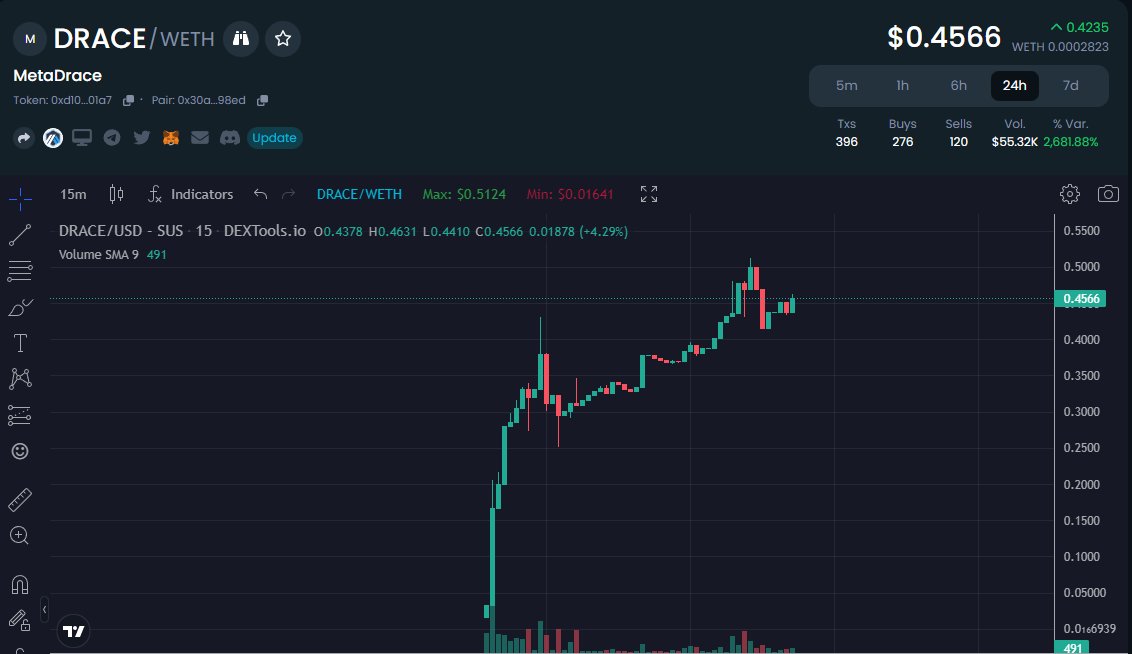This screenshot has width=1132, height=654.
Task: Click the $55.32K volume value
Action: (x=1014, y=141)
